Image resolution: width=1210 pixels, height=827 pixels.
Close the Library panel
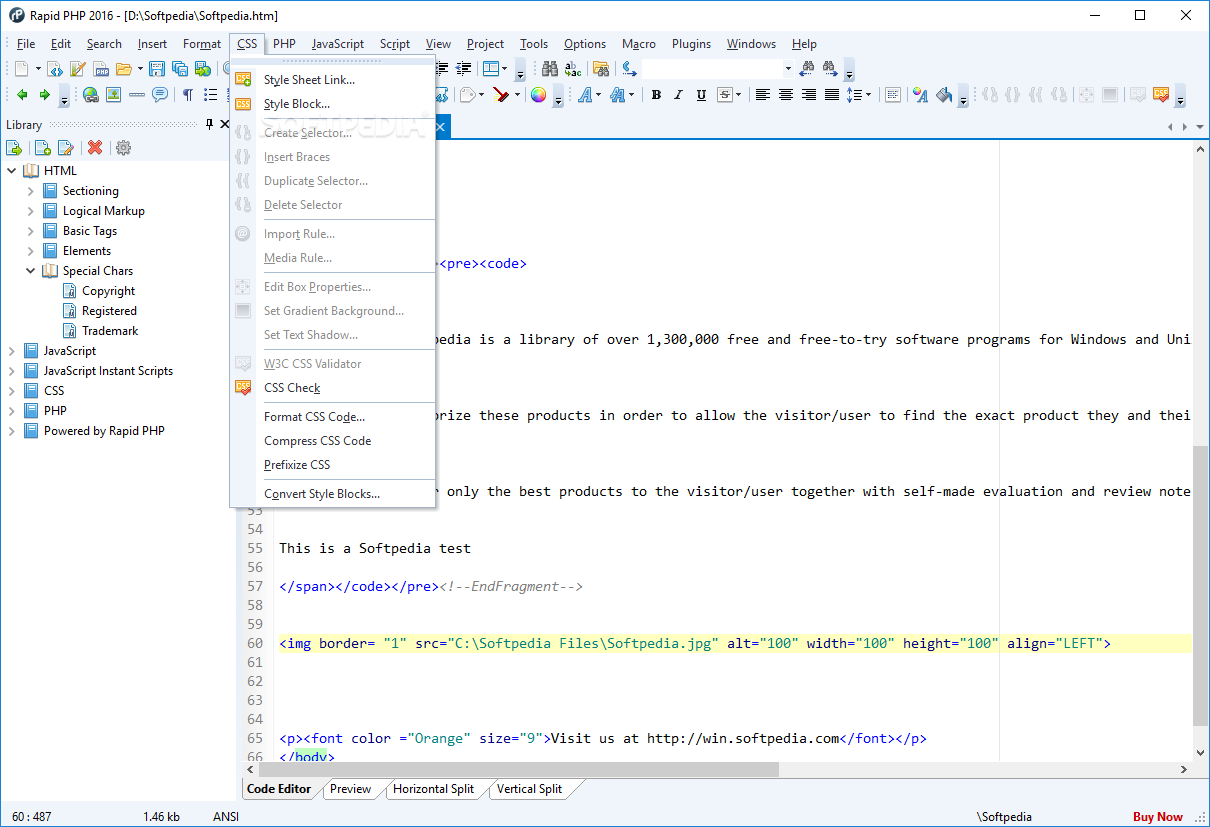pos(225,125)
